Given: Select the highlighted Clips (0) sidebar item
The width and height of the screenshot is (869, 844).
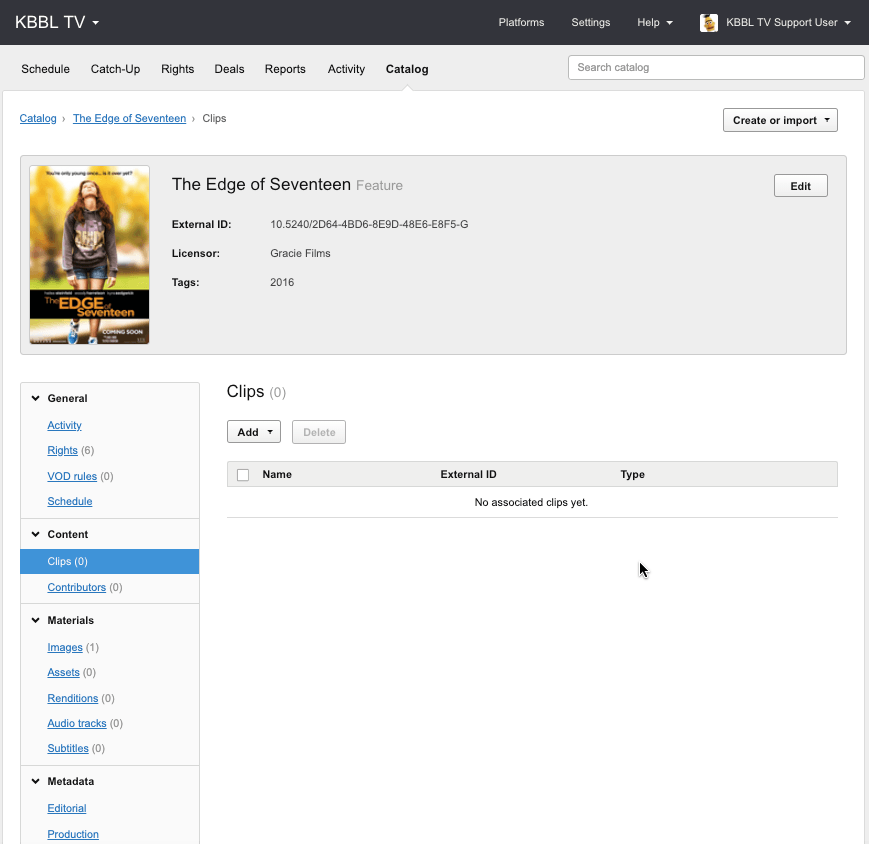Looking at the screenshot, I should point(110,561).
